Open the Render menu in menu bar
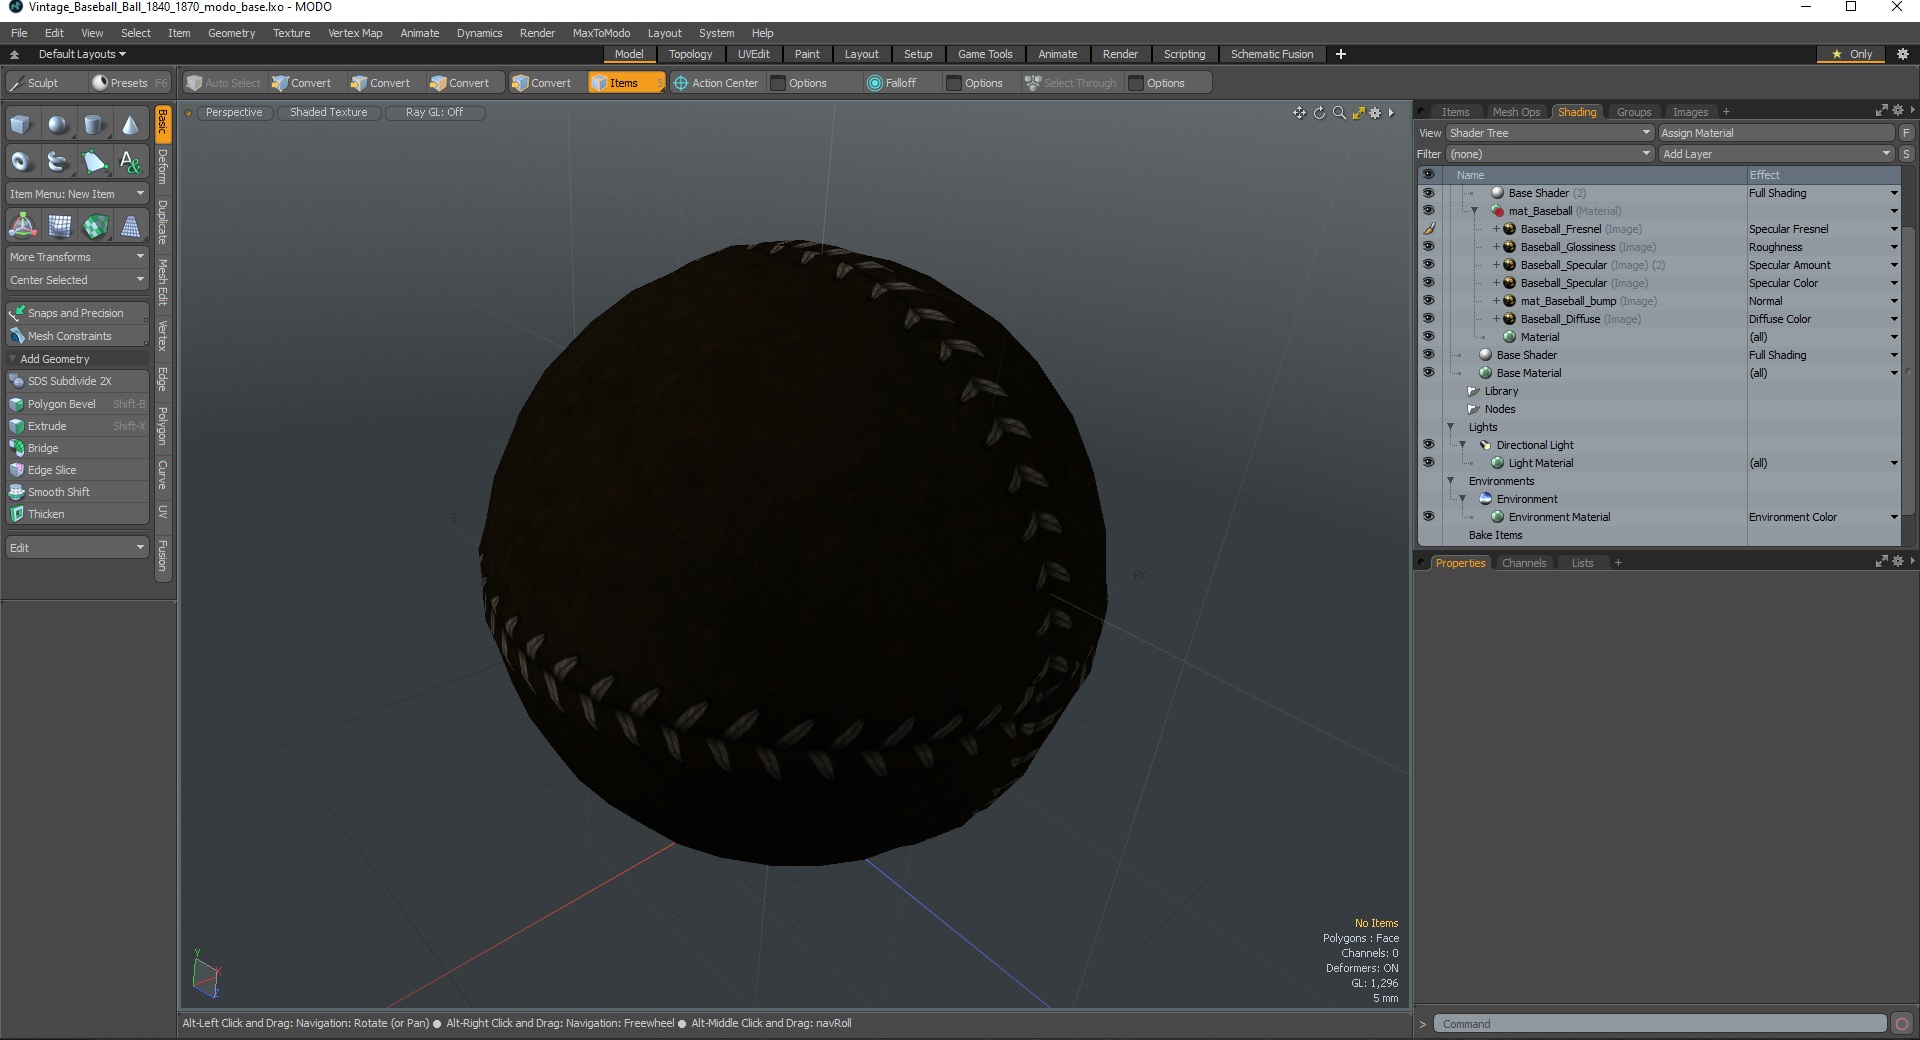Viewport: 1920px width, 1040px height. click(x=537, y=33)
